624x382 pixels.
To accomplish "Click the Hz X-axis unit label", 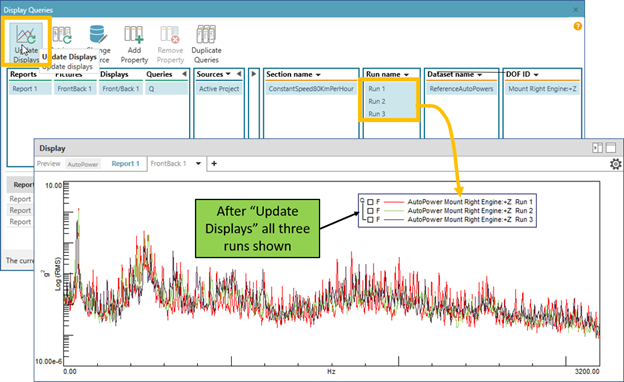I will 331,372.
